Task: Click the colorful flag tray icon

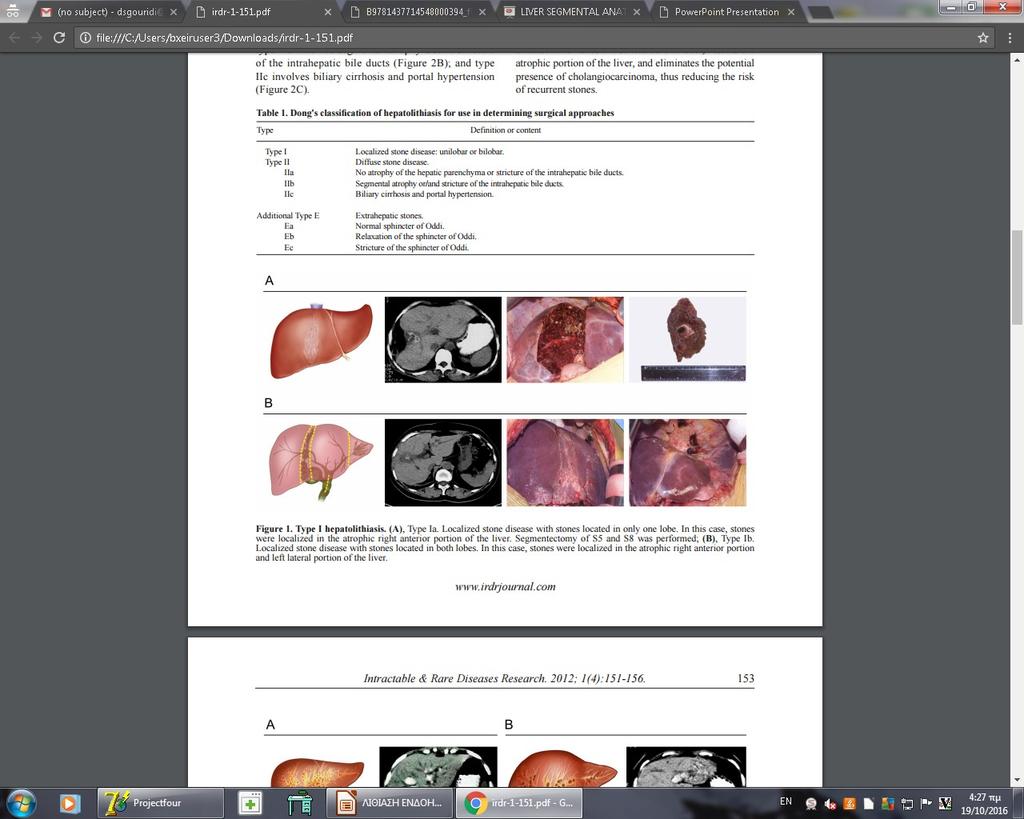Action: tap(888, 803)
